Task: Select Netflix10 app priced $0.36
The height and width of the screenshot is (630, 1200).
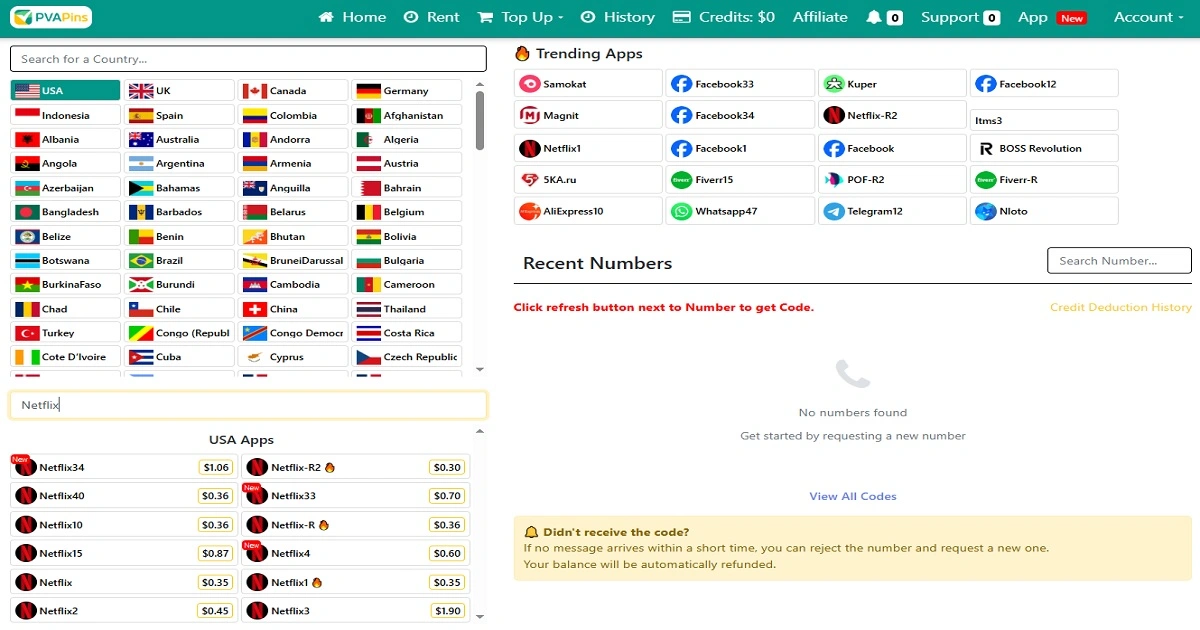Action: (x=124, y=525)
